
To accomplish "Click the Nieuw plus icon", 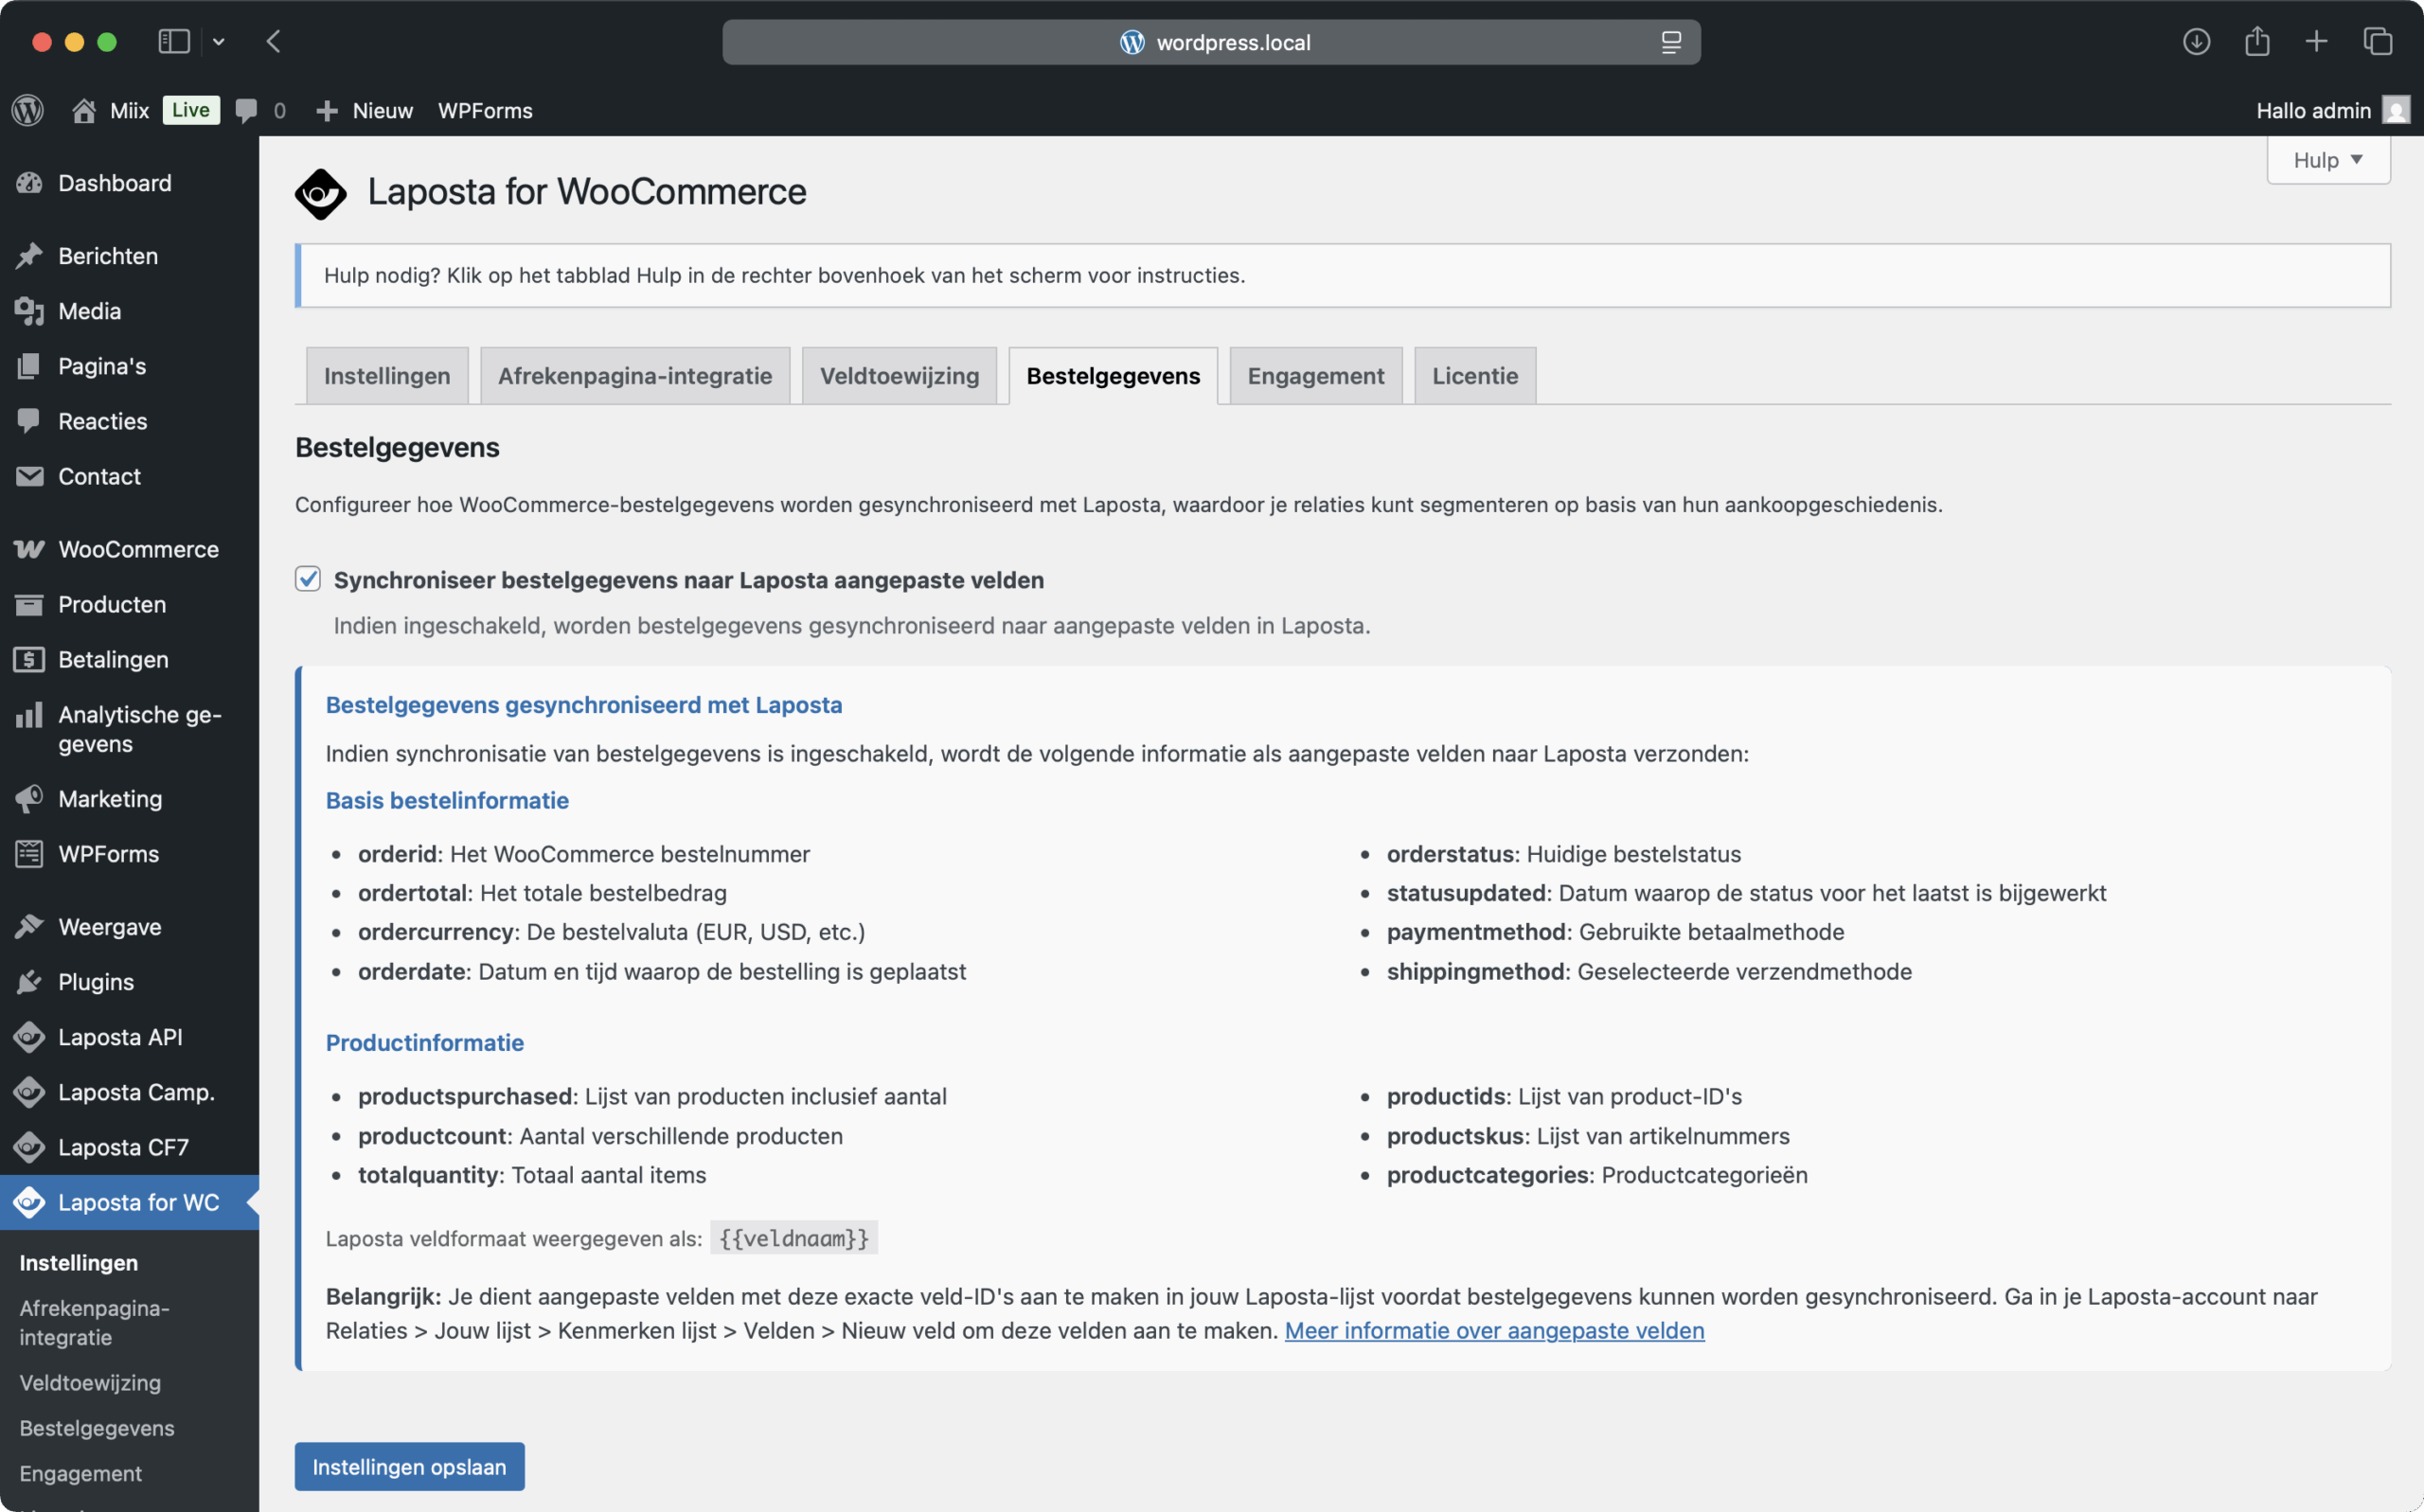I will [x=327, y=110].
